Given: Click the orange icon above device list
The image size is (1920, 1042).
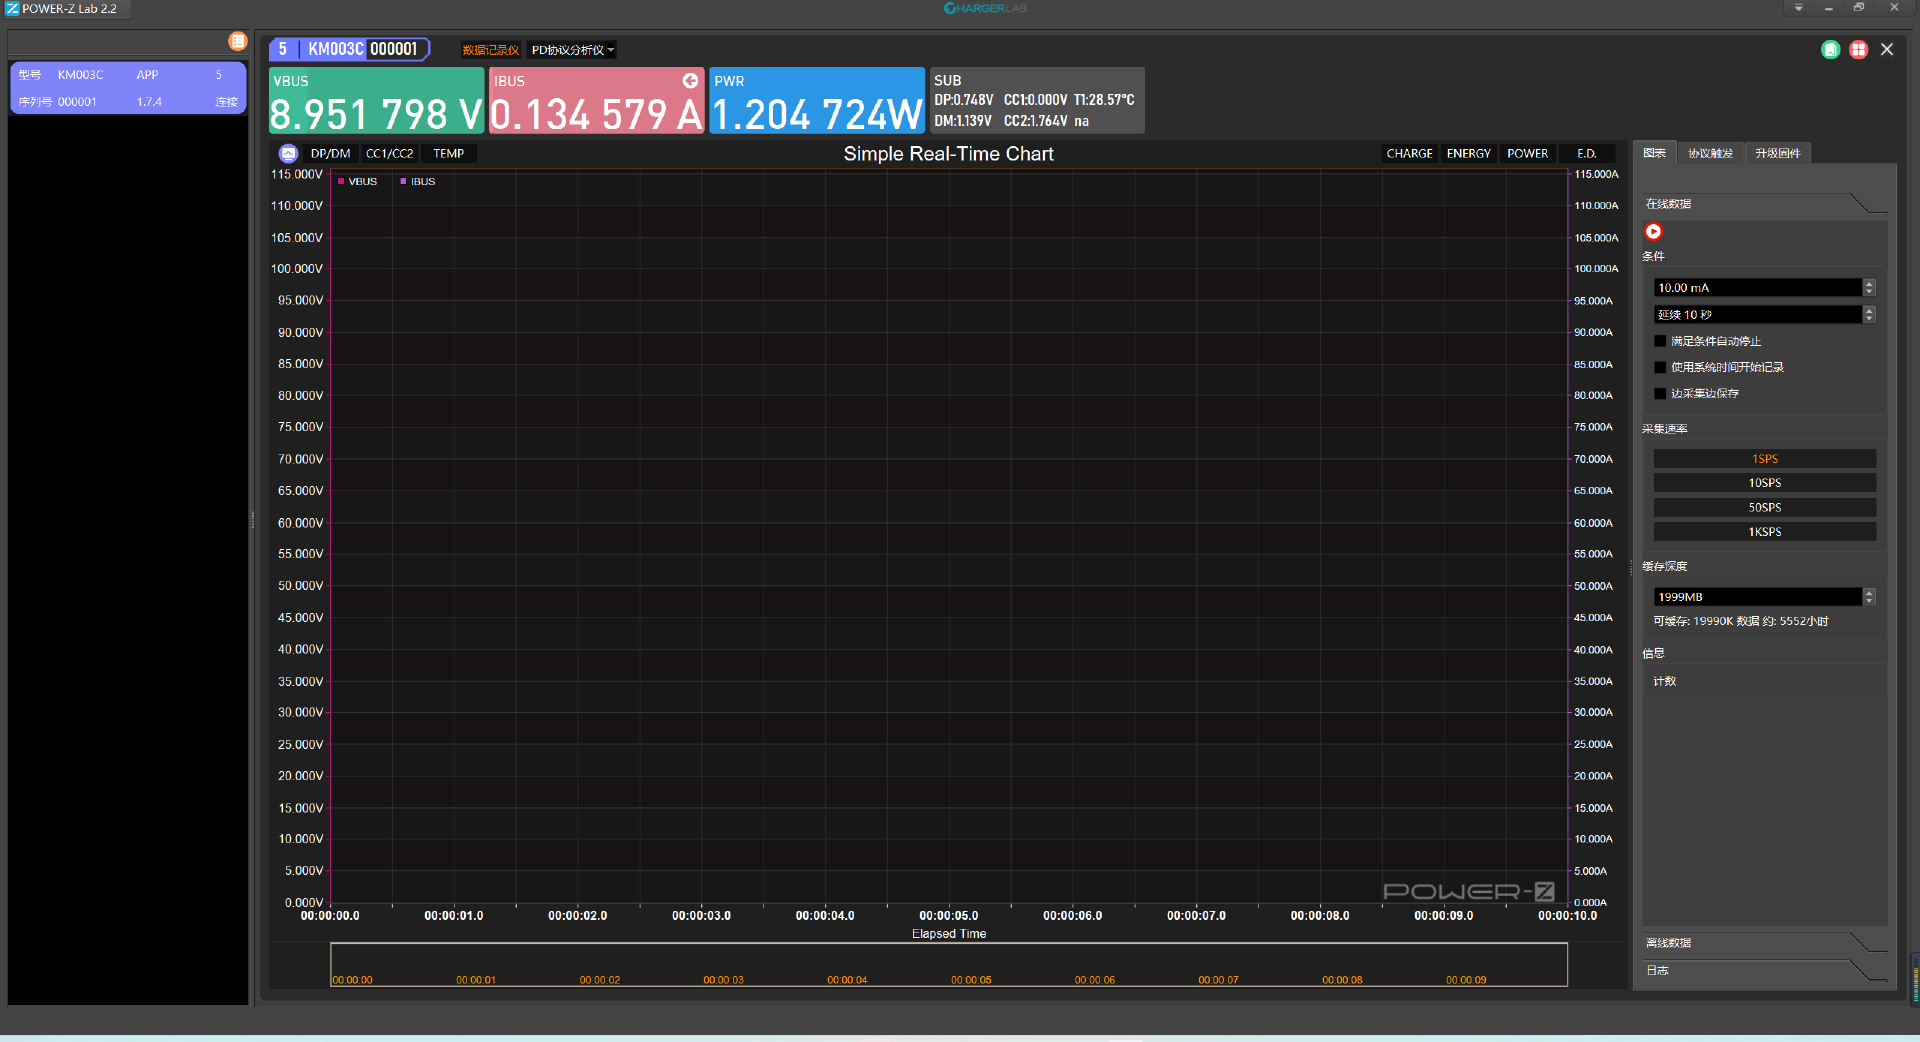Looking at the screenshot, I should click(237, 41).
